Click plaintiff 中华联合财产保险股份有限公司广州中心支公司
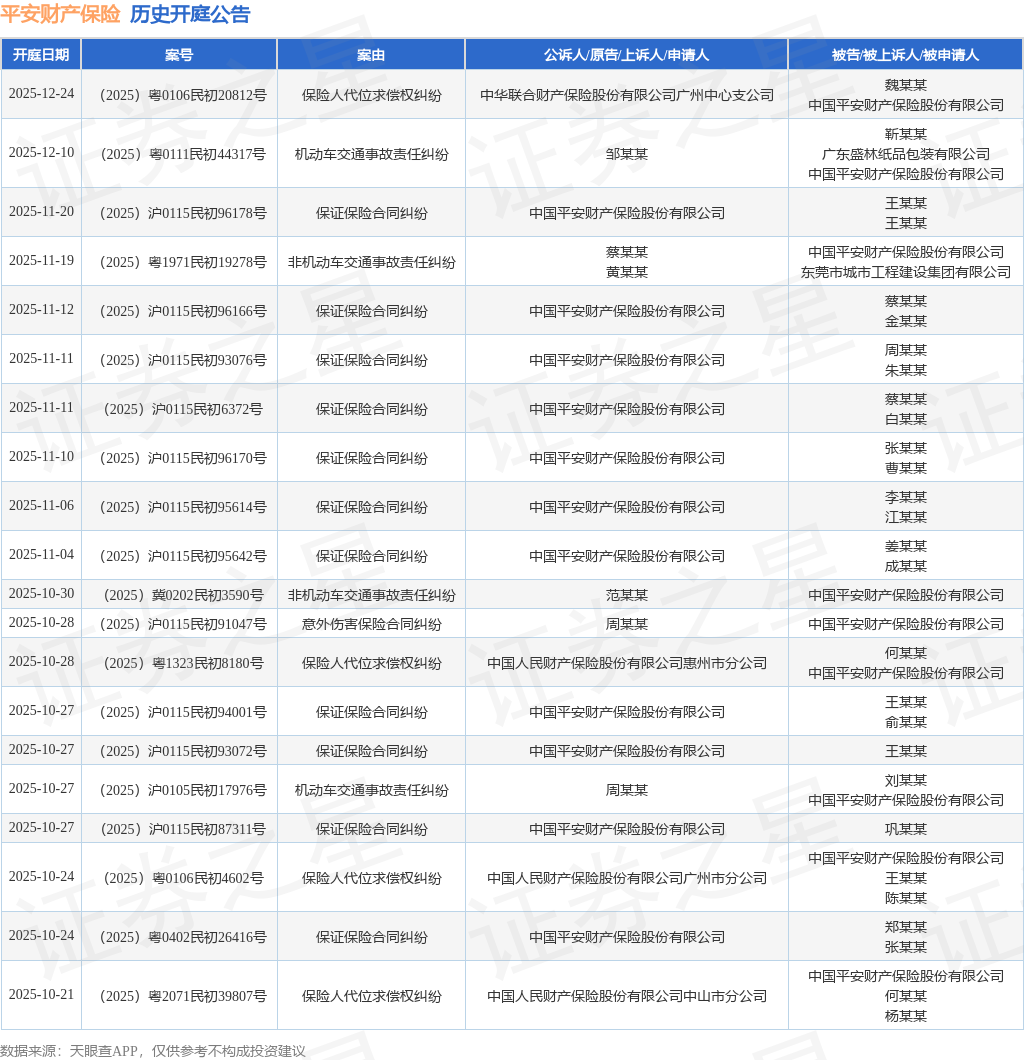Screen dimensions: 1024x1060 click(627, 95)
